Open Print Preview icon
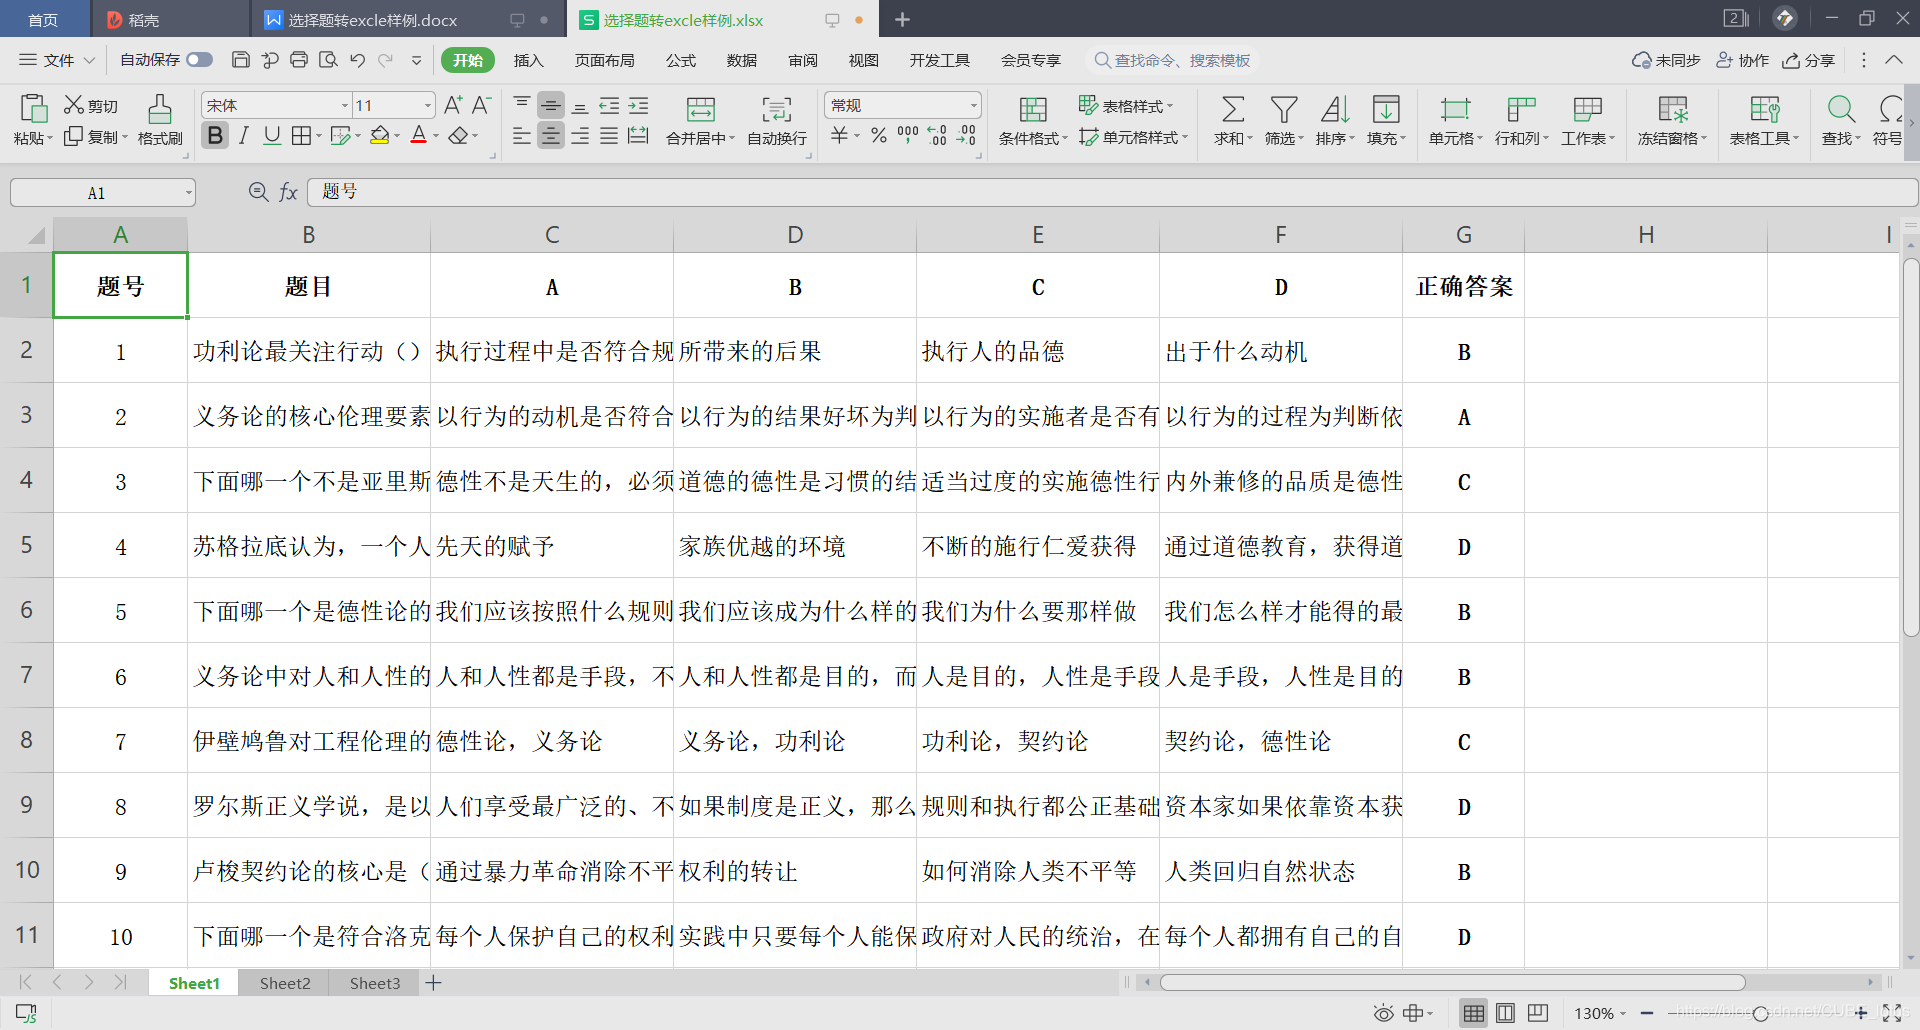Screen dimensions: 1920x1030 (x=328, y=60)
